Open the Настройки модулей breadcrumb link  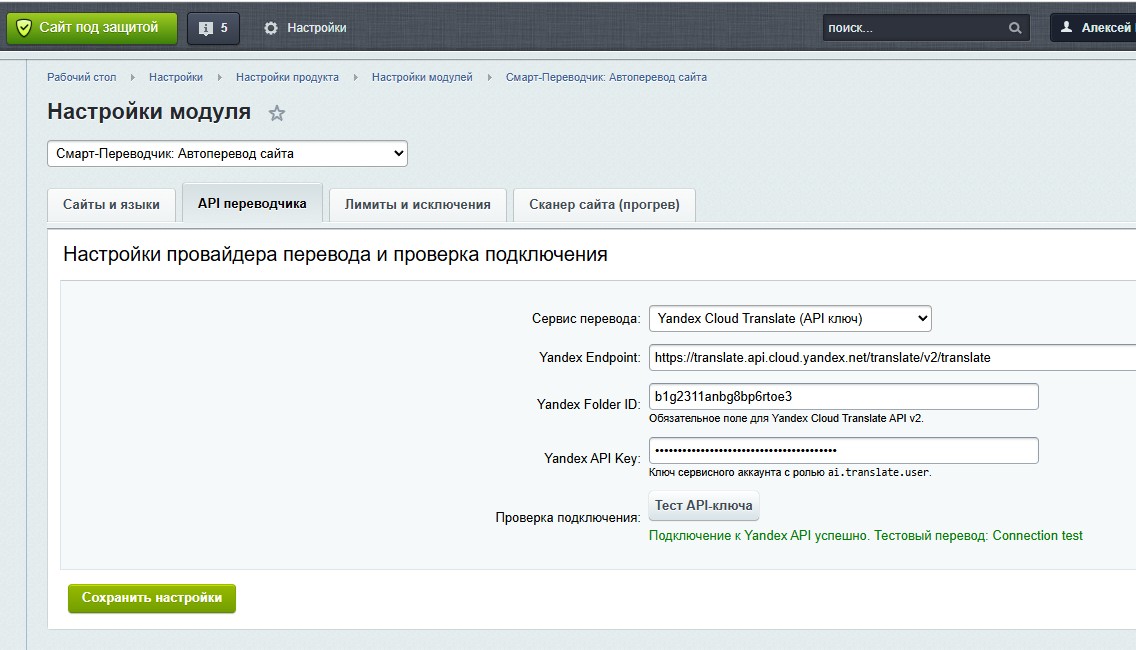tap(422, 77)
